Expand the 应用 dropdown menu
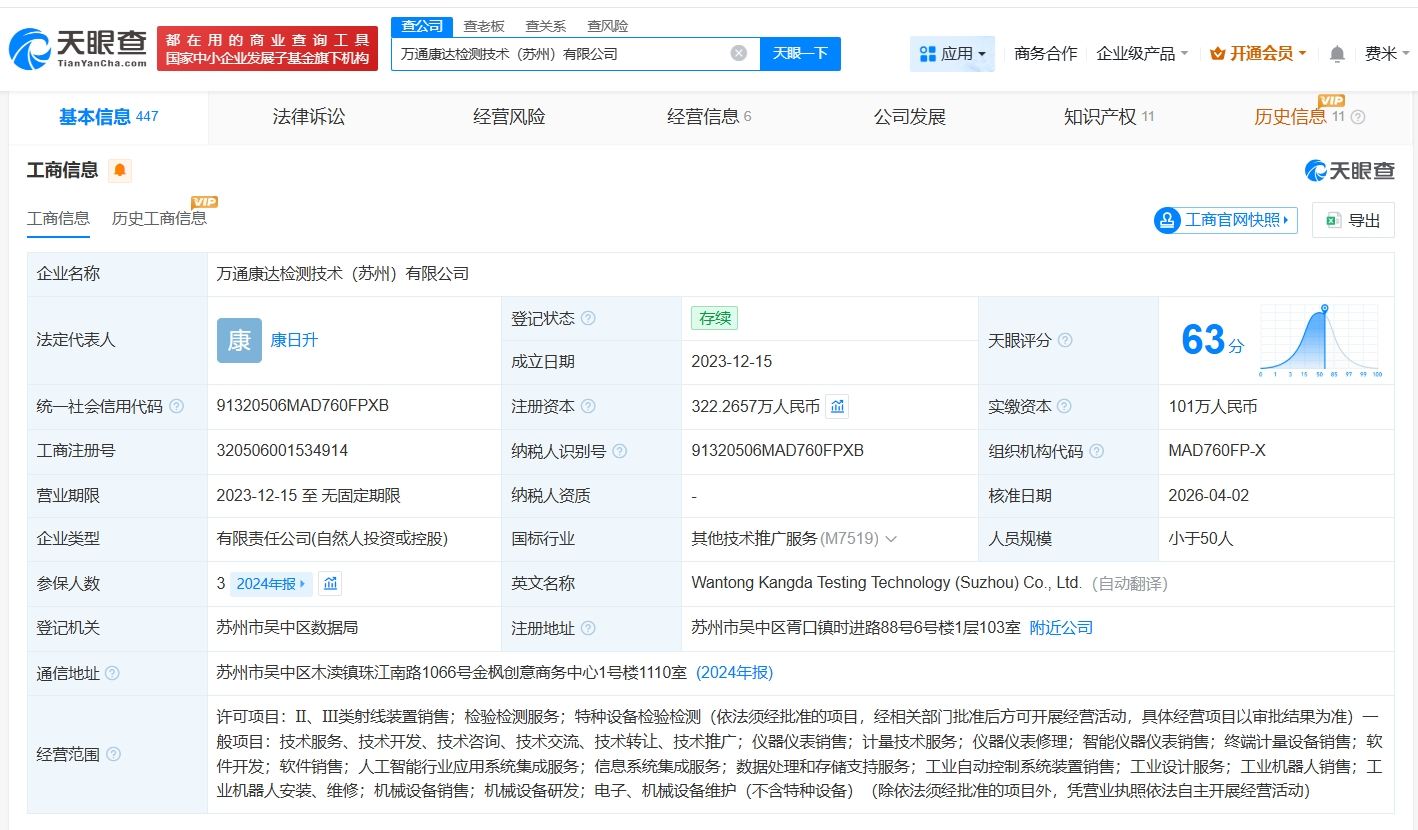This screenshot has width=1418, height=830. click(952, 54)
